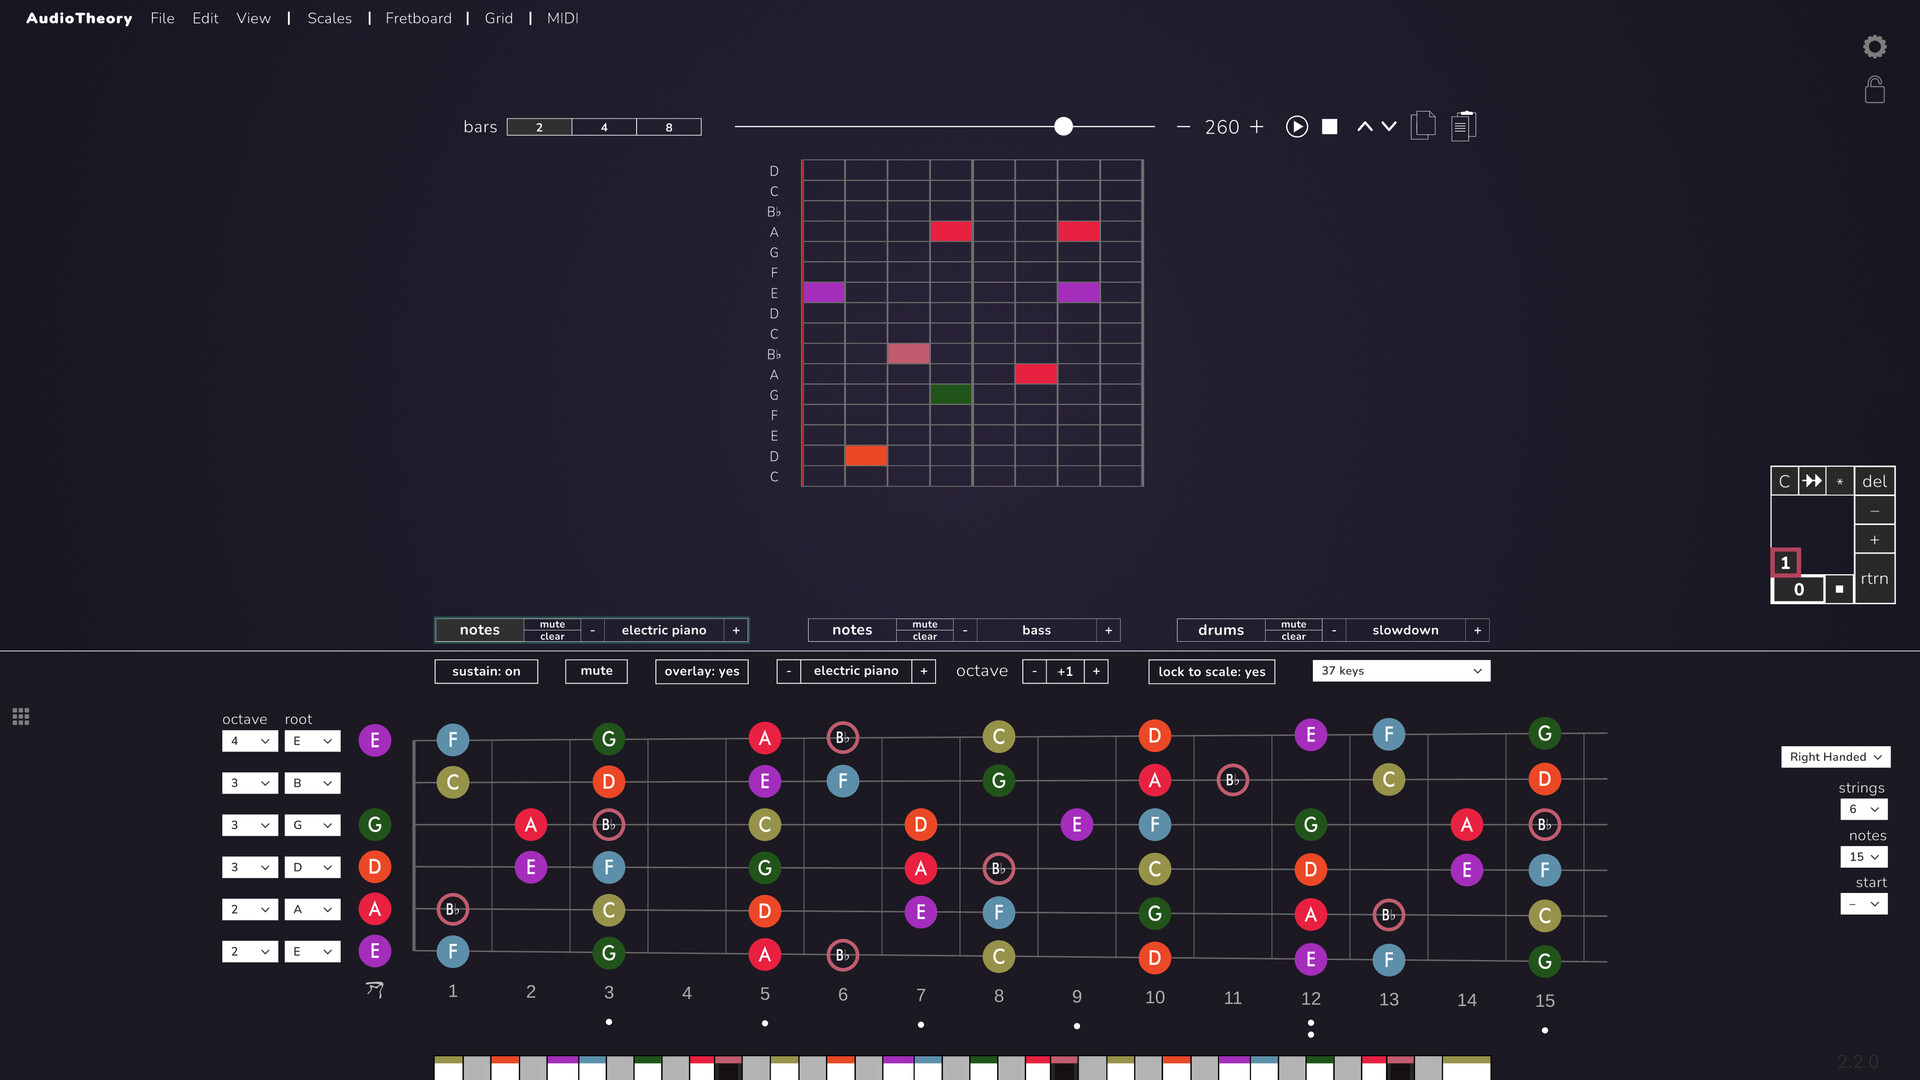Viewport: 1920px width, 1080px height.
Task: Disable overlay for the electric piano
Action: click(x=701, y=671)
